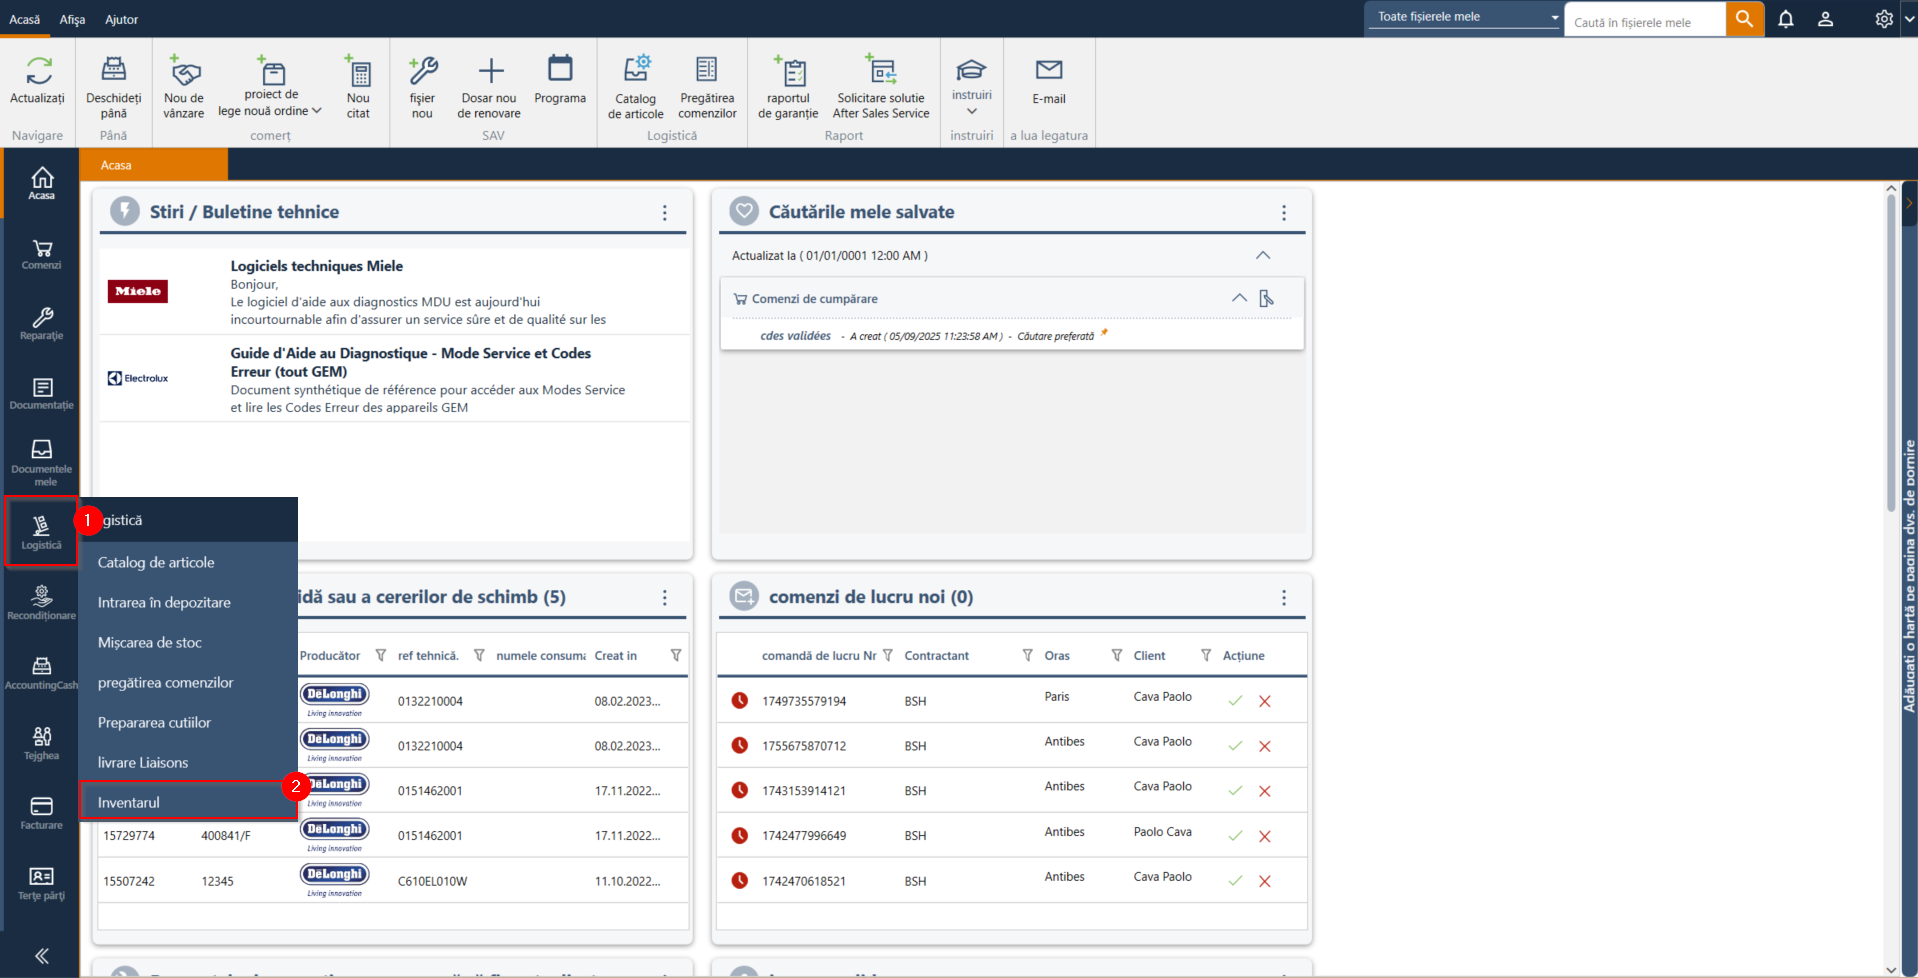The image size is (1918, 978).
Task: Open Facturare sidebar icon
Action: click(x=42, y=813)
